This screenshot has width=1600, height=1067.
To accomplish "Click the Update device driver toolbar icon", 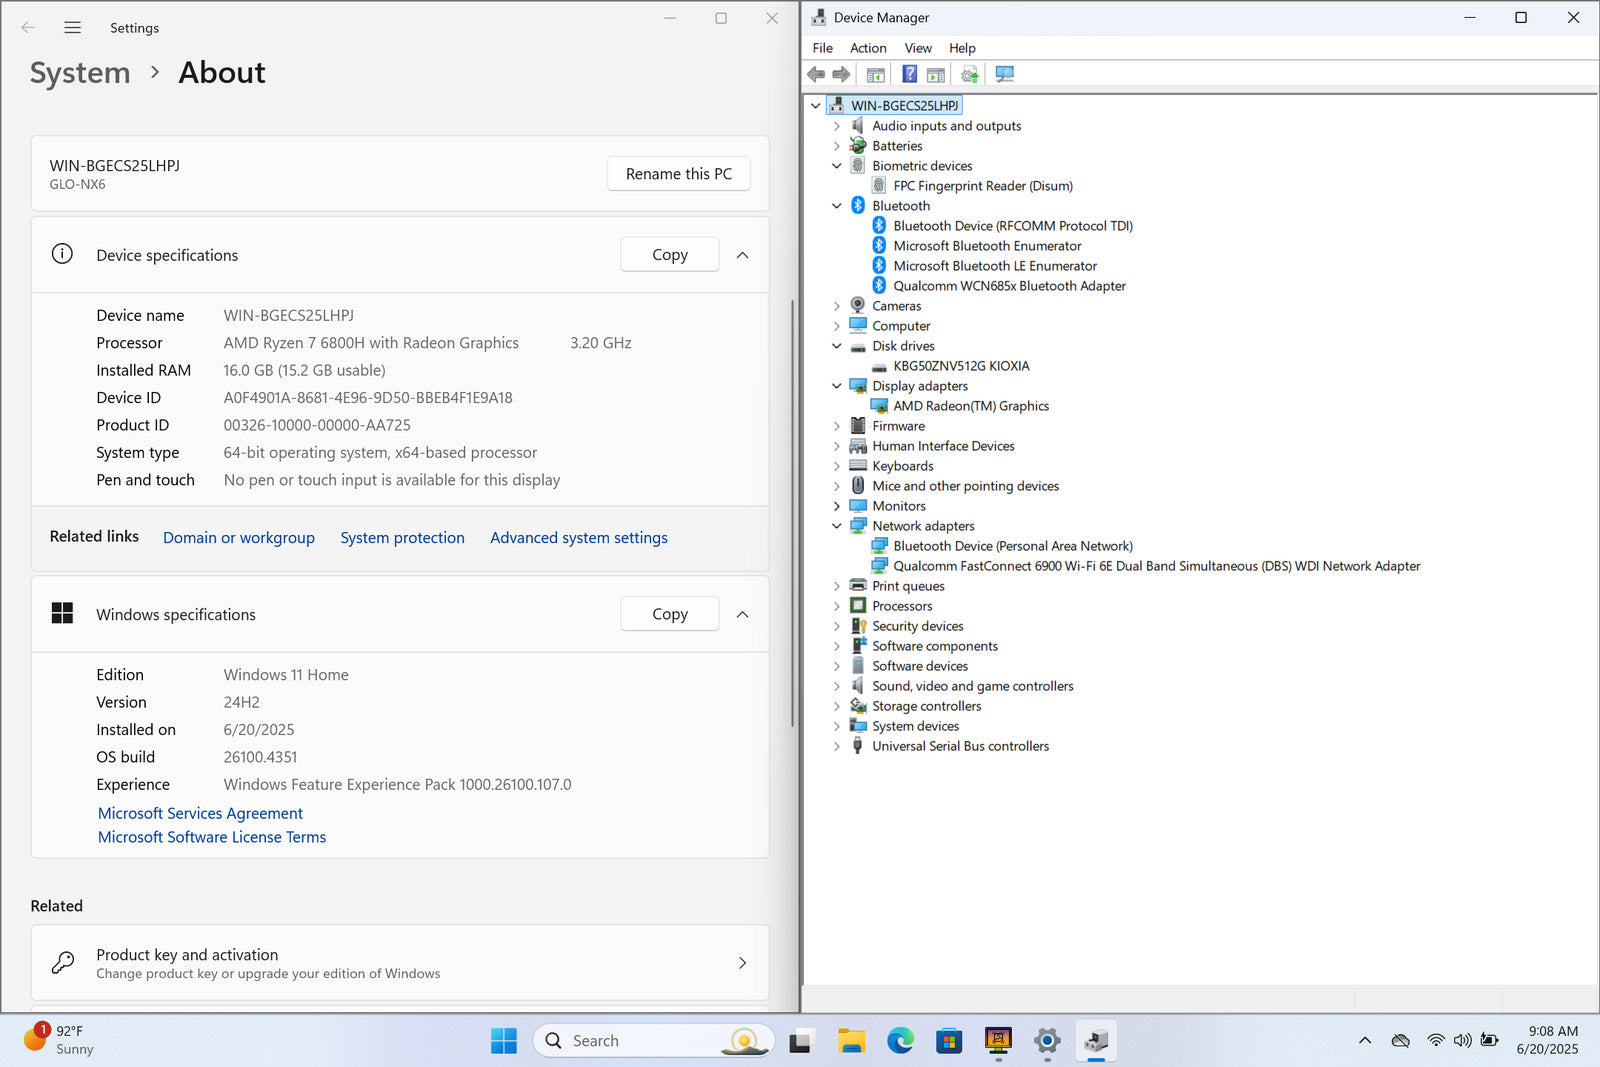I will point(969,74).
